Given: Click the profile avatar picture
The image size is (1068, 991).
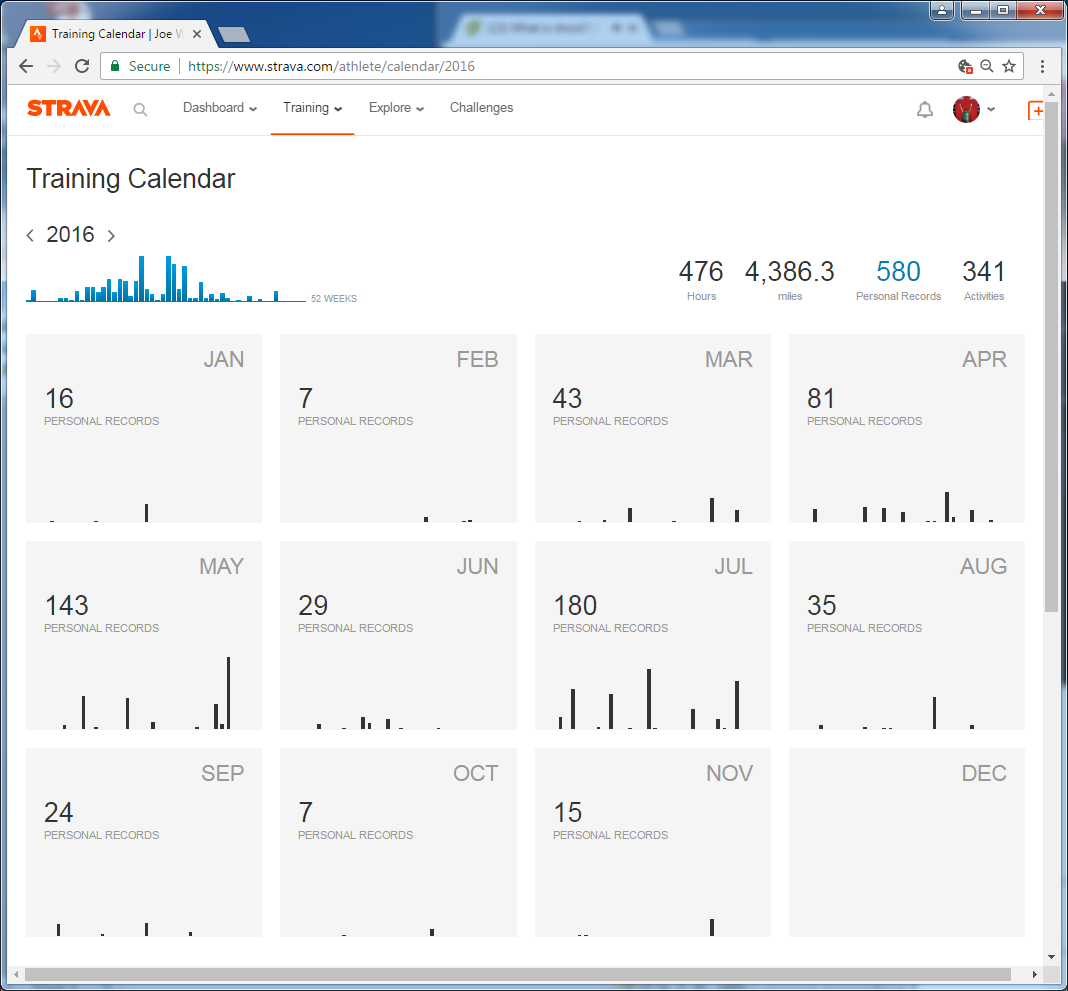Looking at the screenshot, I should coord(966,110).
